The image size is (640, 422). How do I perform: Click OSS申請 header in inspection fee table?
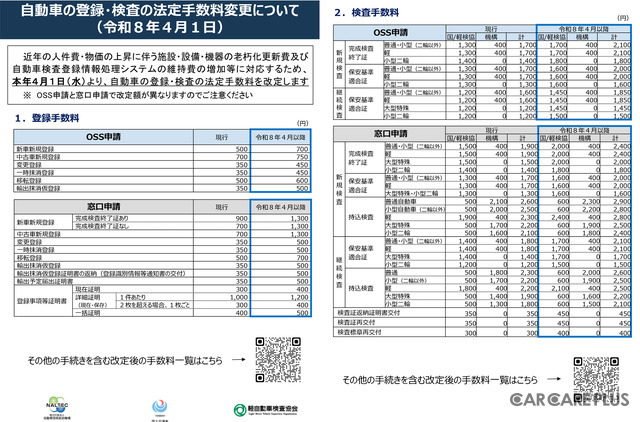click(381, 31)
